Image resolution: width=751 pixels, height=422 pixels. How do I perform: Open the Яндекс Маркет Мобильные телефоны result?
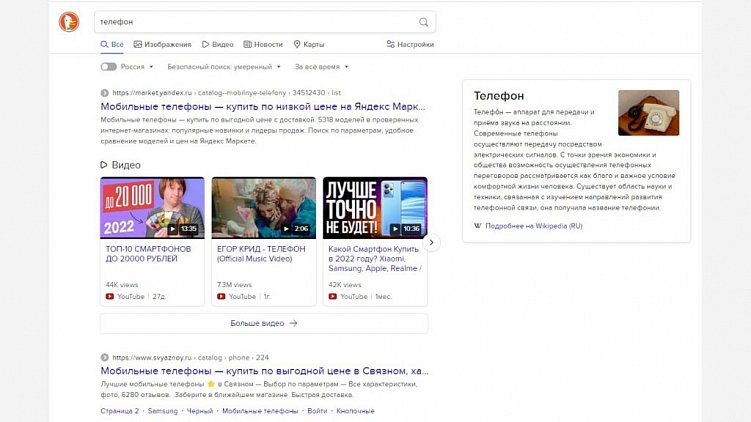click(x=262, y=106)
